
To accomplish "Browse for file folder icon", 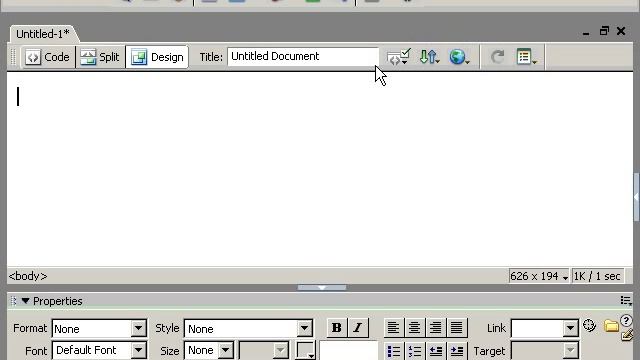I will pos(611,326).
